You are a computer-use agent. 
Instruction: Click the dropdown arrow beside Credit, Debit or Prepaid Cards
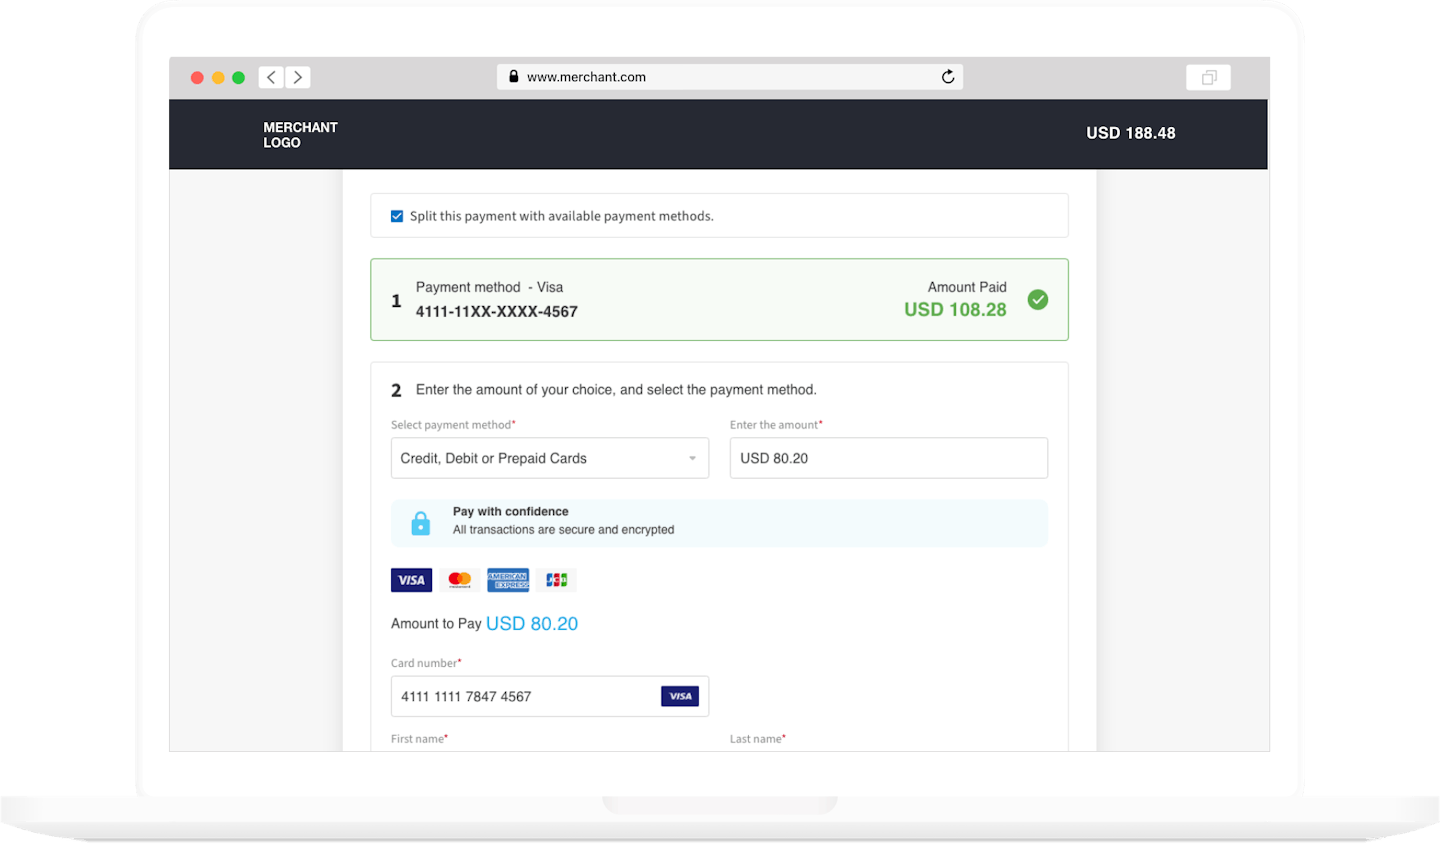[692, 458]
